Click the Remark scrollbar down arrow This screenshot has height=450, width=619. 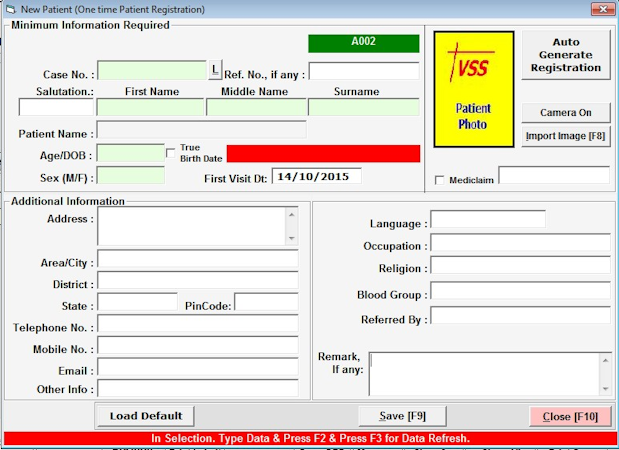[x=605, y=389]
